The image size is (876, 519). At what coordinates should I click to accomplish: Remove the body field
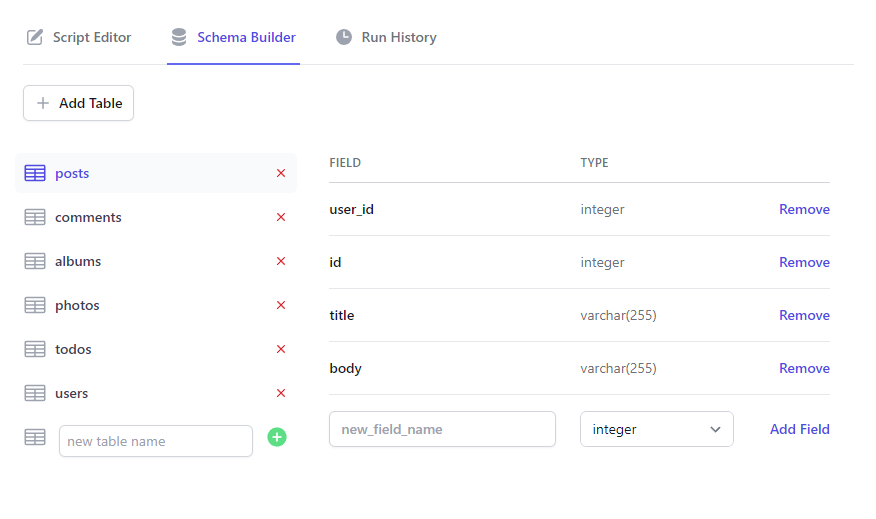pos(804,368)
